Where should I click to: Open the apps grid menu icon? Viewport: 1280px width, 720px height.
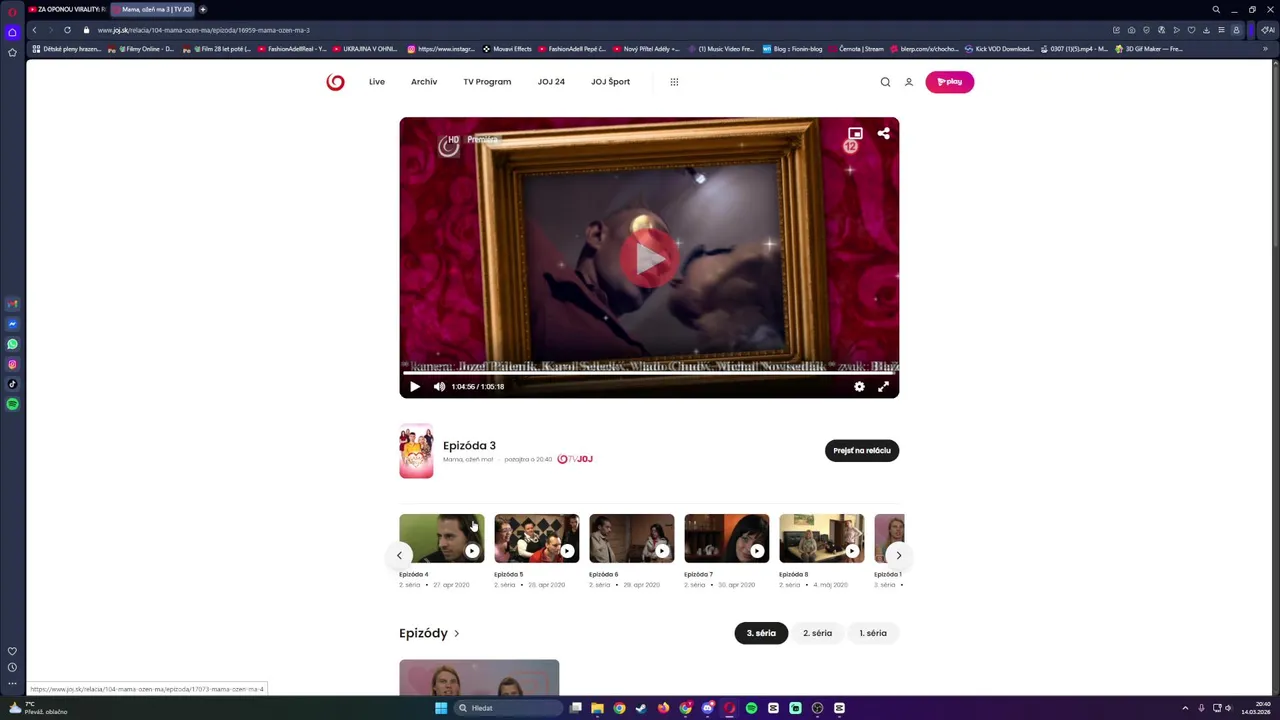[x=674, y=82]
